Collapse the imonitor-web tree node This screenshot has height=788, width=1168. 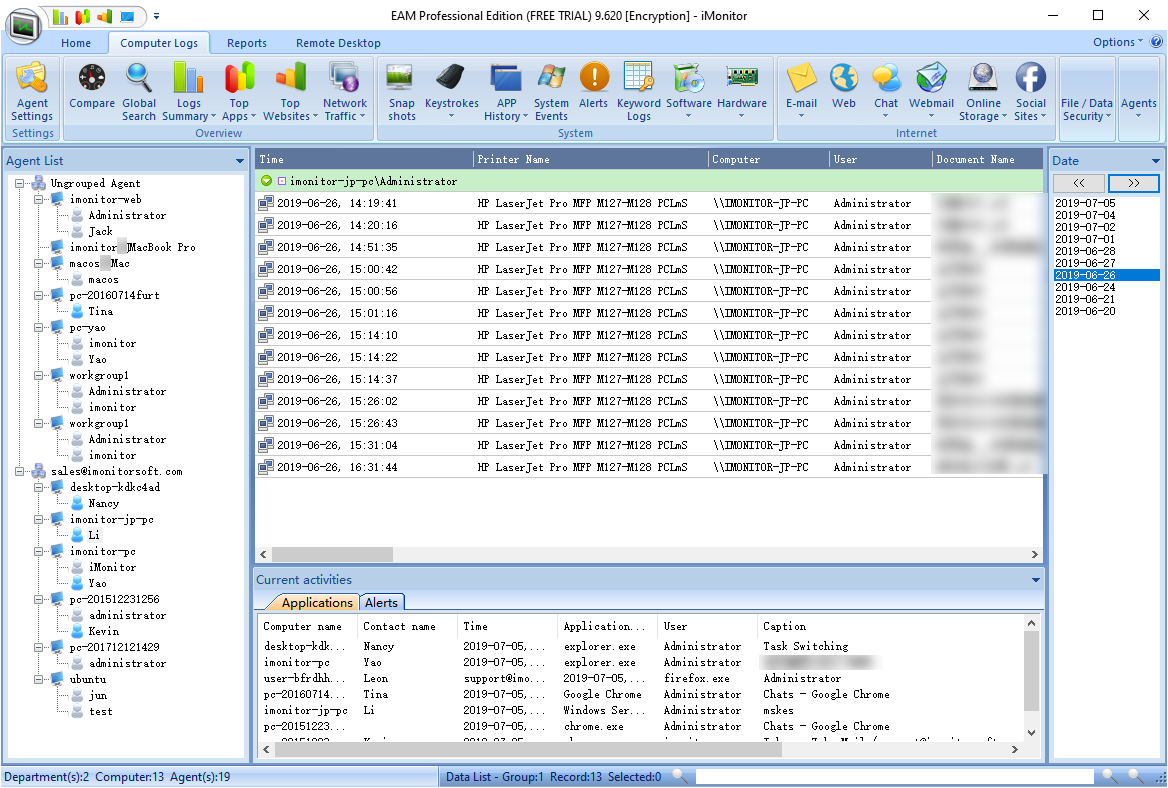[x=38, y=200]
